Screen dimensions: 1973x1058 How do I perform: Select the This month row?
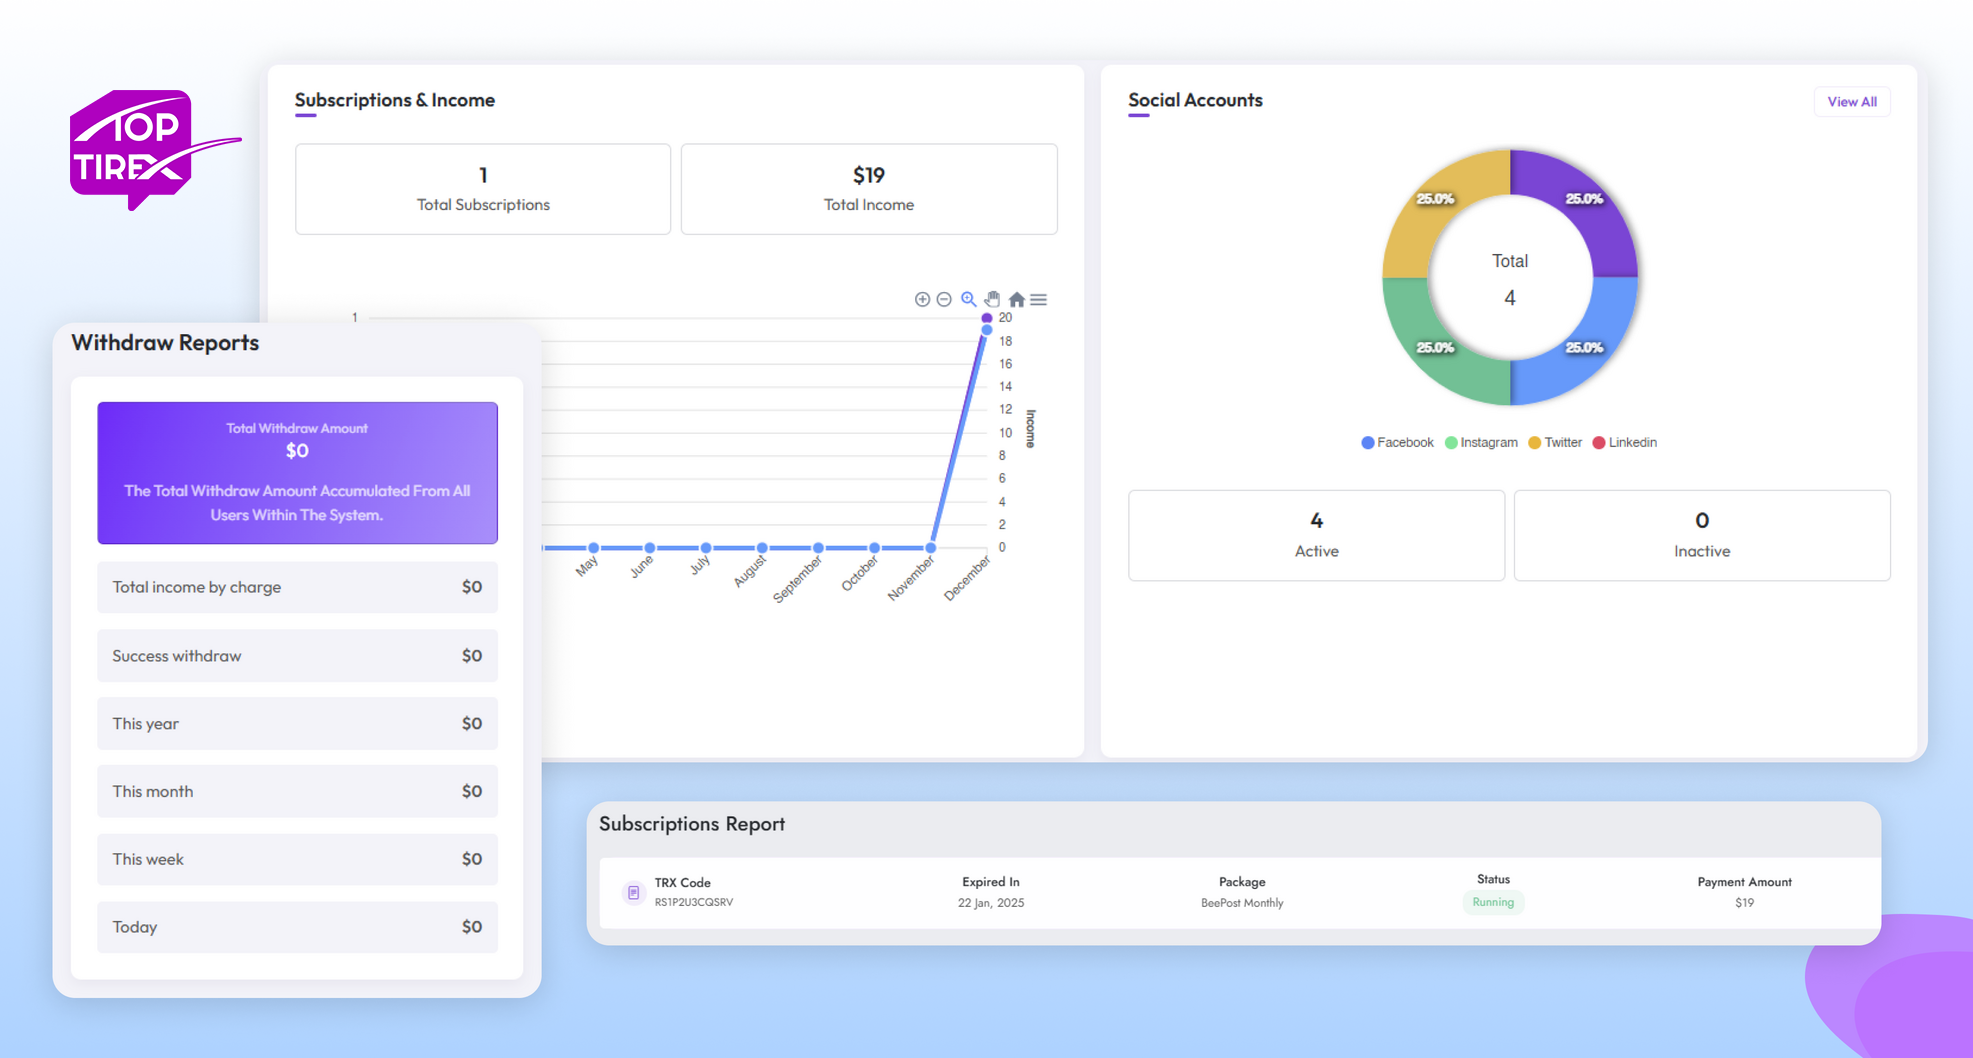[297, 791]
